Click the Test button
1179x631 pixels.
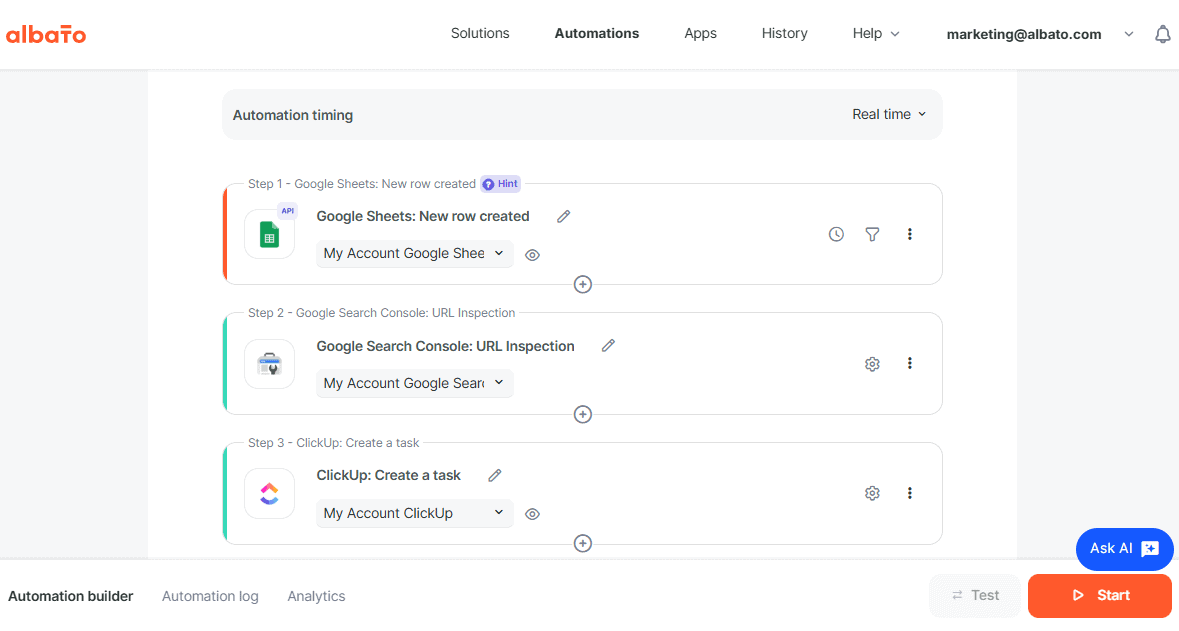click(x=975, y=596)
